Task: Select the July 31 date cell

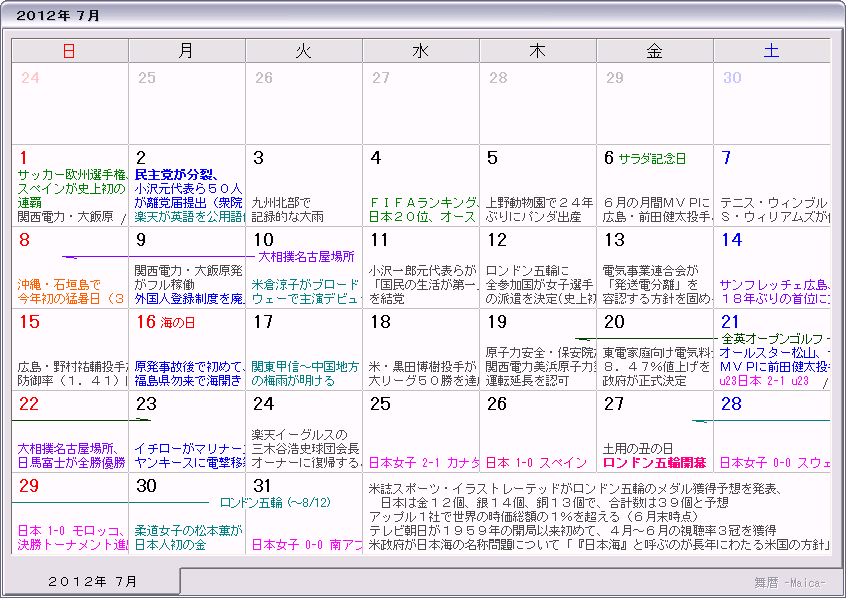Action: pyautogui.click(x=303, y=510)
